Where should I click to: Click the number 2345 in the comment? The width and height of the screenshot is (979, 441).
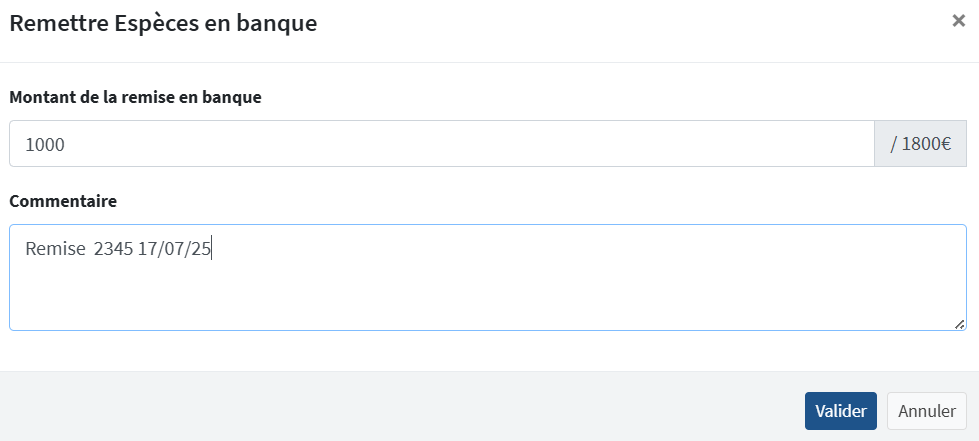click(113, 250)
